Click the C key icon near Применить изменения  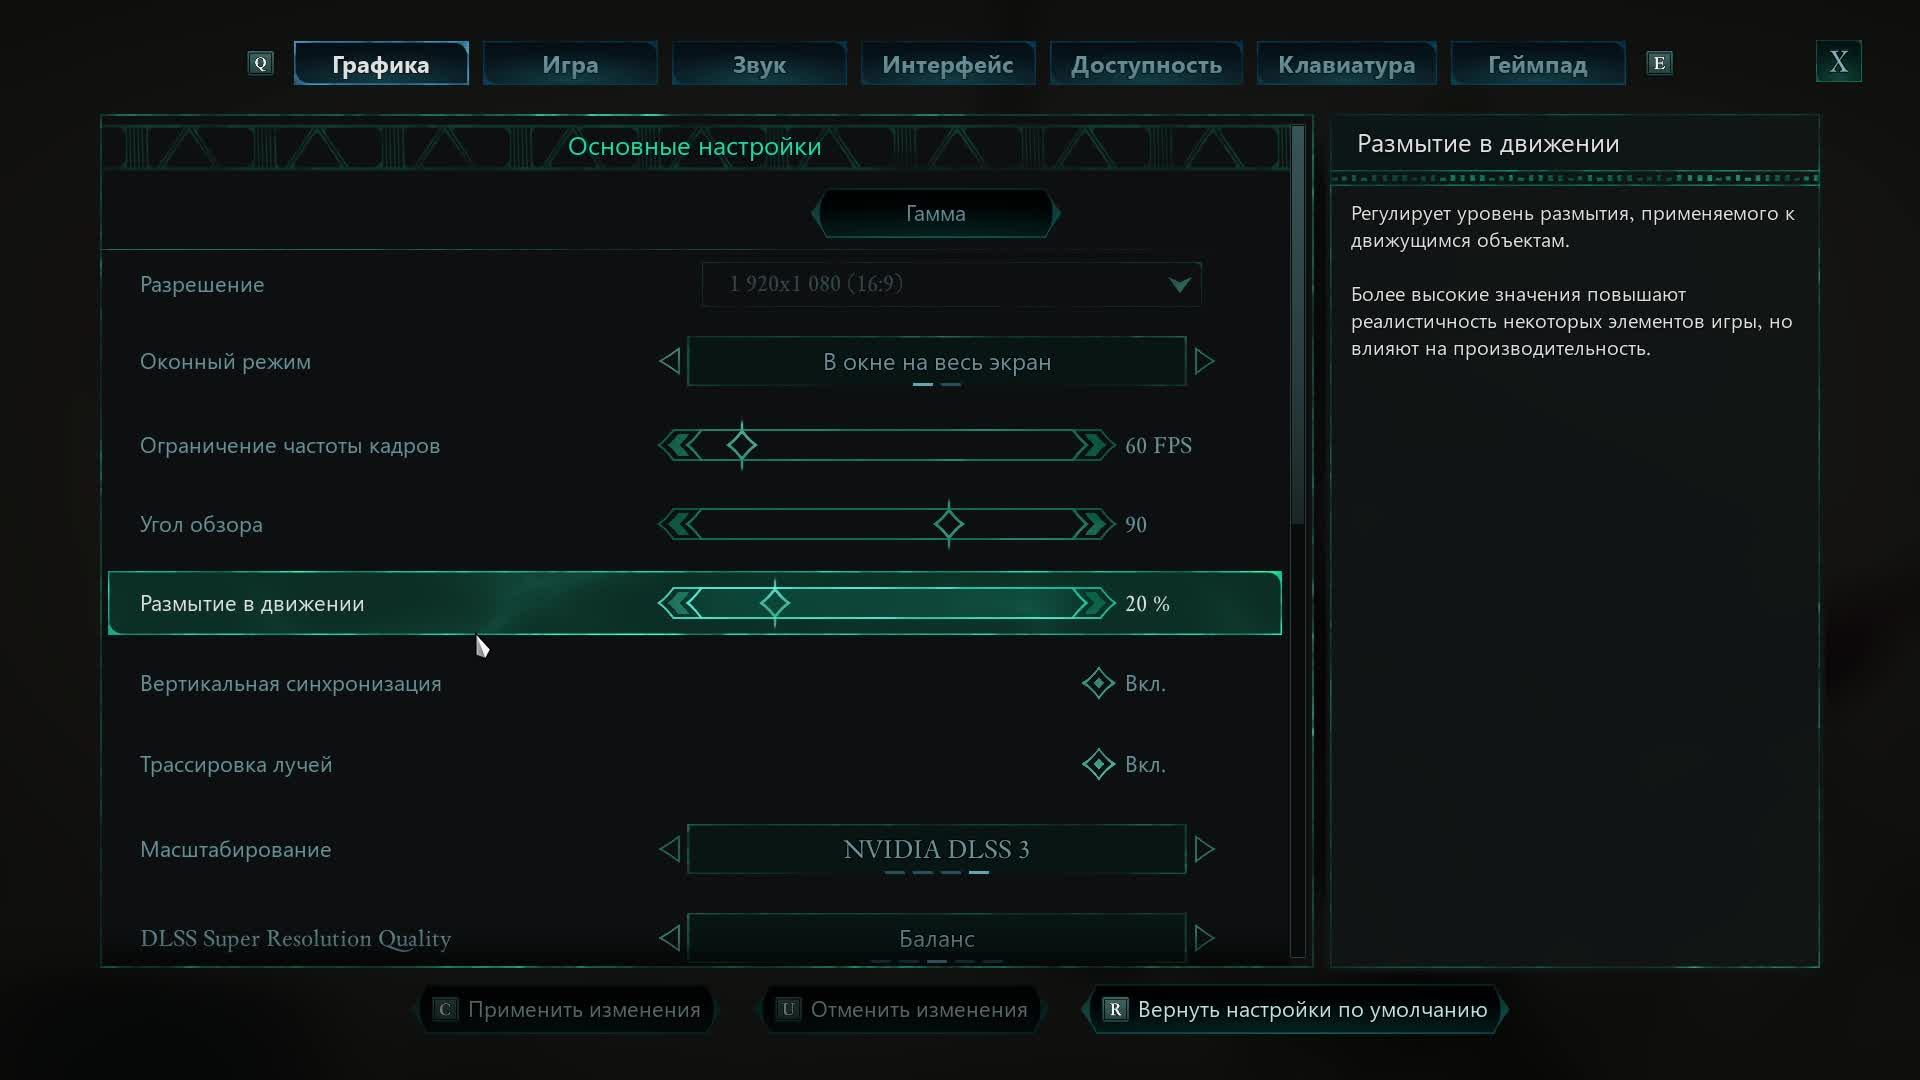(x=444, y=1010)
